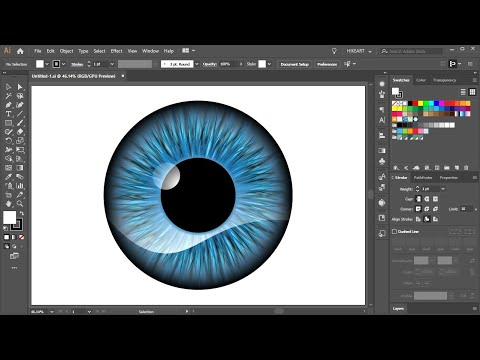This screenshot has width=480, height=360.
Task: Click the Stroke label link in control bar
Action: [x=77, y=64]
